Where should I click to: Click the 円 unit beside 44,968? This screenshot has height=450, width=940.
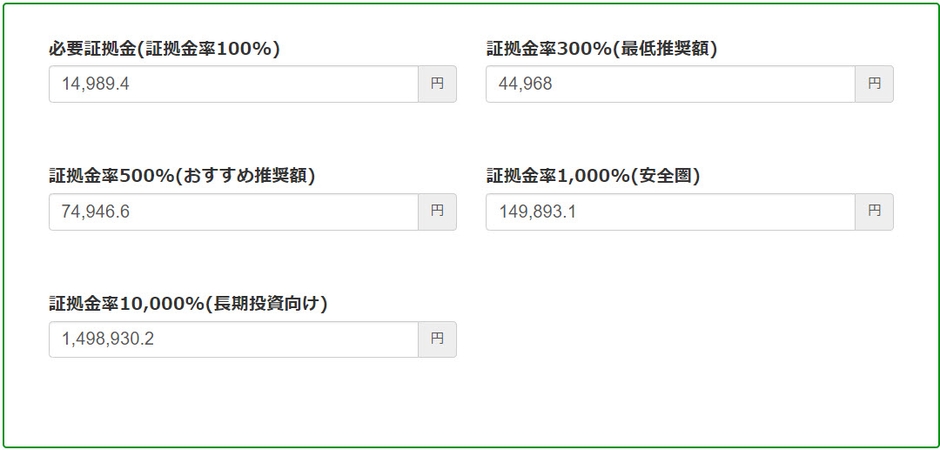click(x=874, y=85)
